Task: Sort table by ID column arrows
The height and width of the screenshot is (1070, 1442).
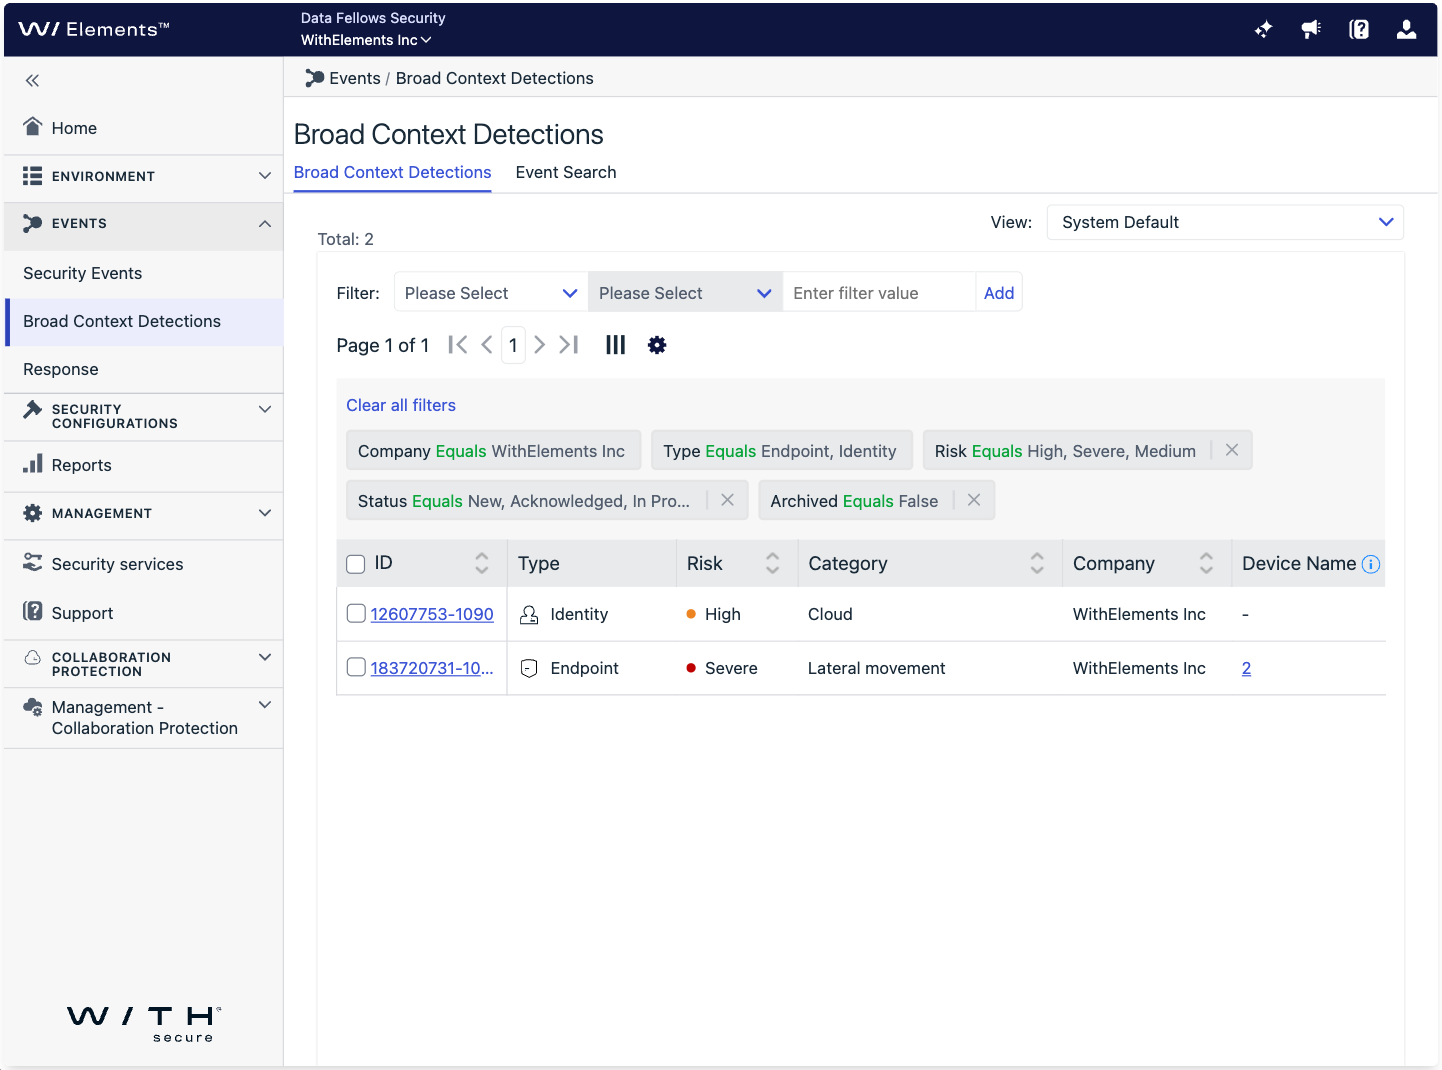Action: [482, 563]
